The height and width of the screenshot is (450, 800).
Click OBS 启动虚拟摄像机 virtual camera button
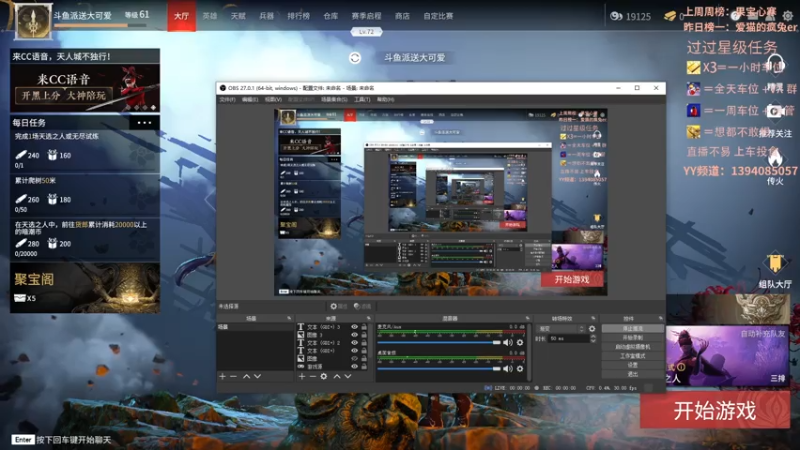coord(633,347)
